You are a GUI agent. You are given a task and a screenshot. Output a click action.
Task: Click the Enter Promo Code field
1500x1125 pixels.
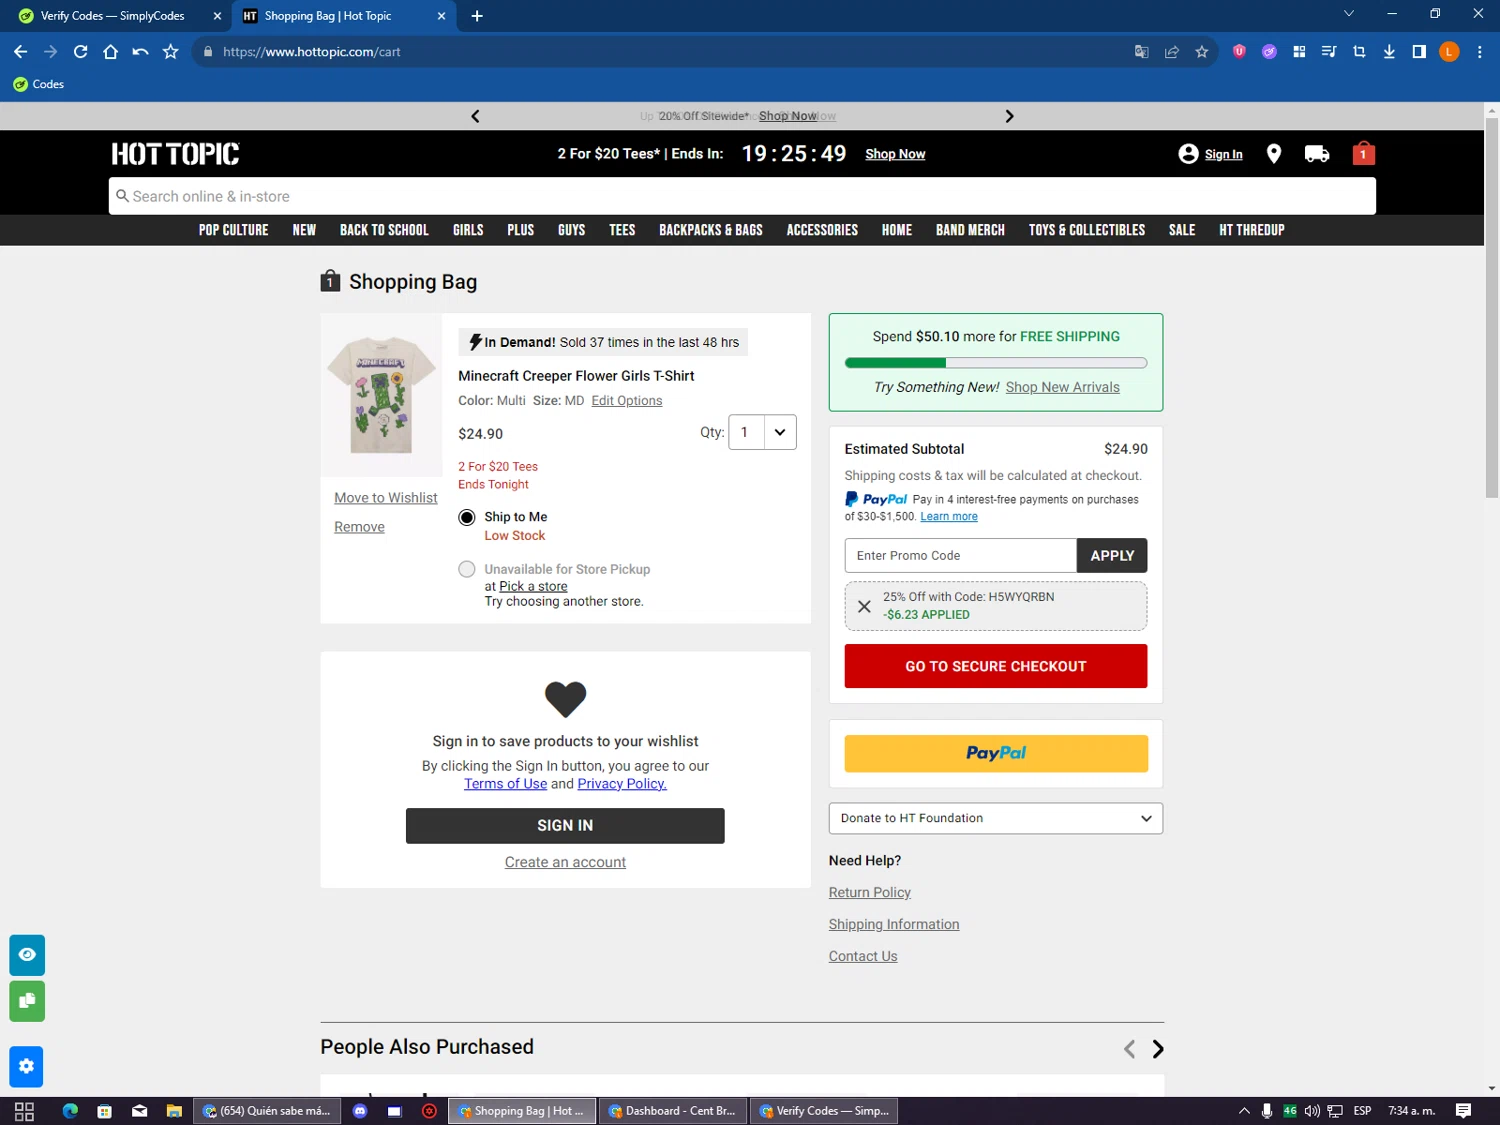[x=961, y=556]
